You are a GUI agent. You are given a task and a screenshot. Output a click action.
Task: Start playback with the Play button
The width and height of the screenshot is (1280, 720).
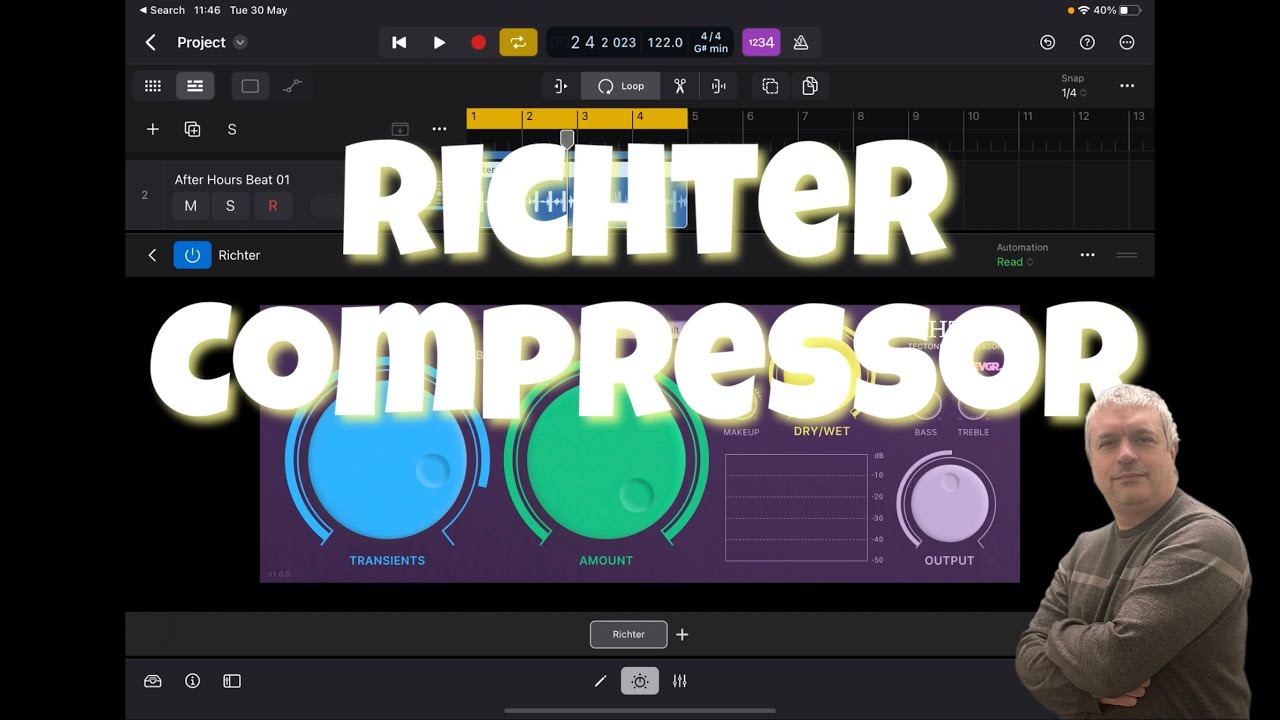(x=439, y=42)
